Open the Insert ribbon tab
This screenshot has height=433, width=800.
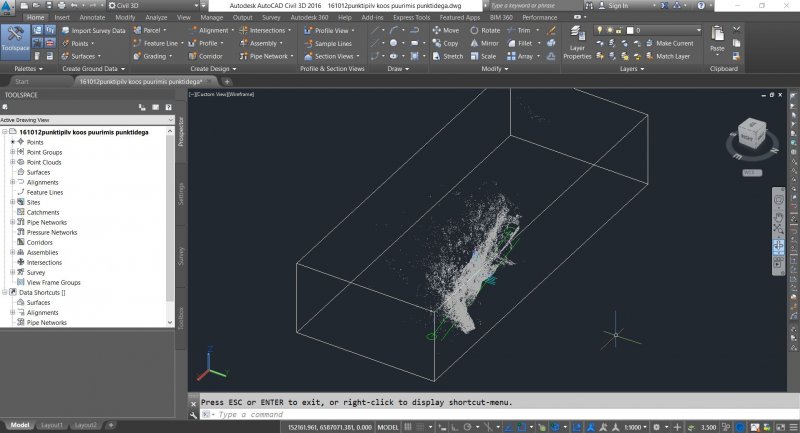(62, 17)
